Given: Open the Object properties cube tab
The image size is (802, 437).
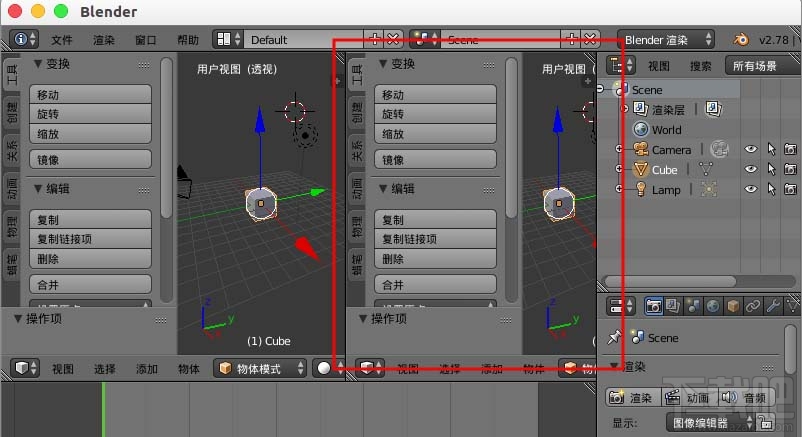Looking at the screenshot, I should tap(733, 306).
